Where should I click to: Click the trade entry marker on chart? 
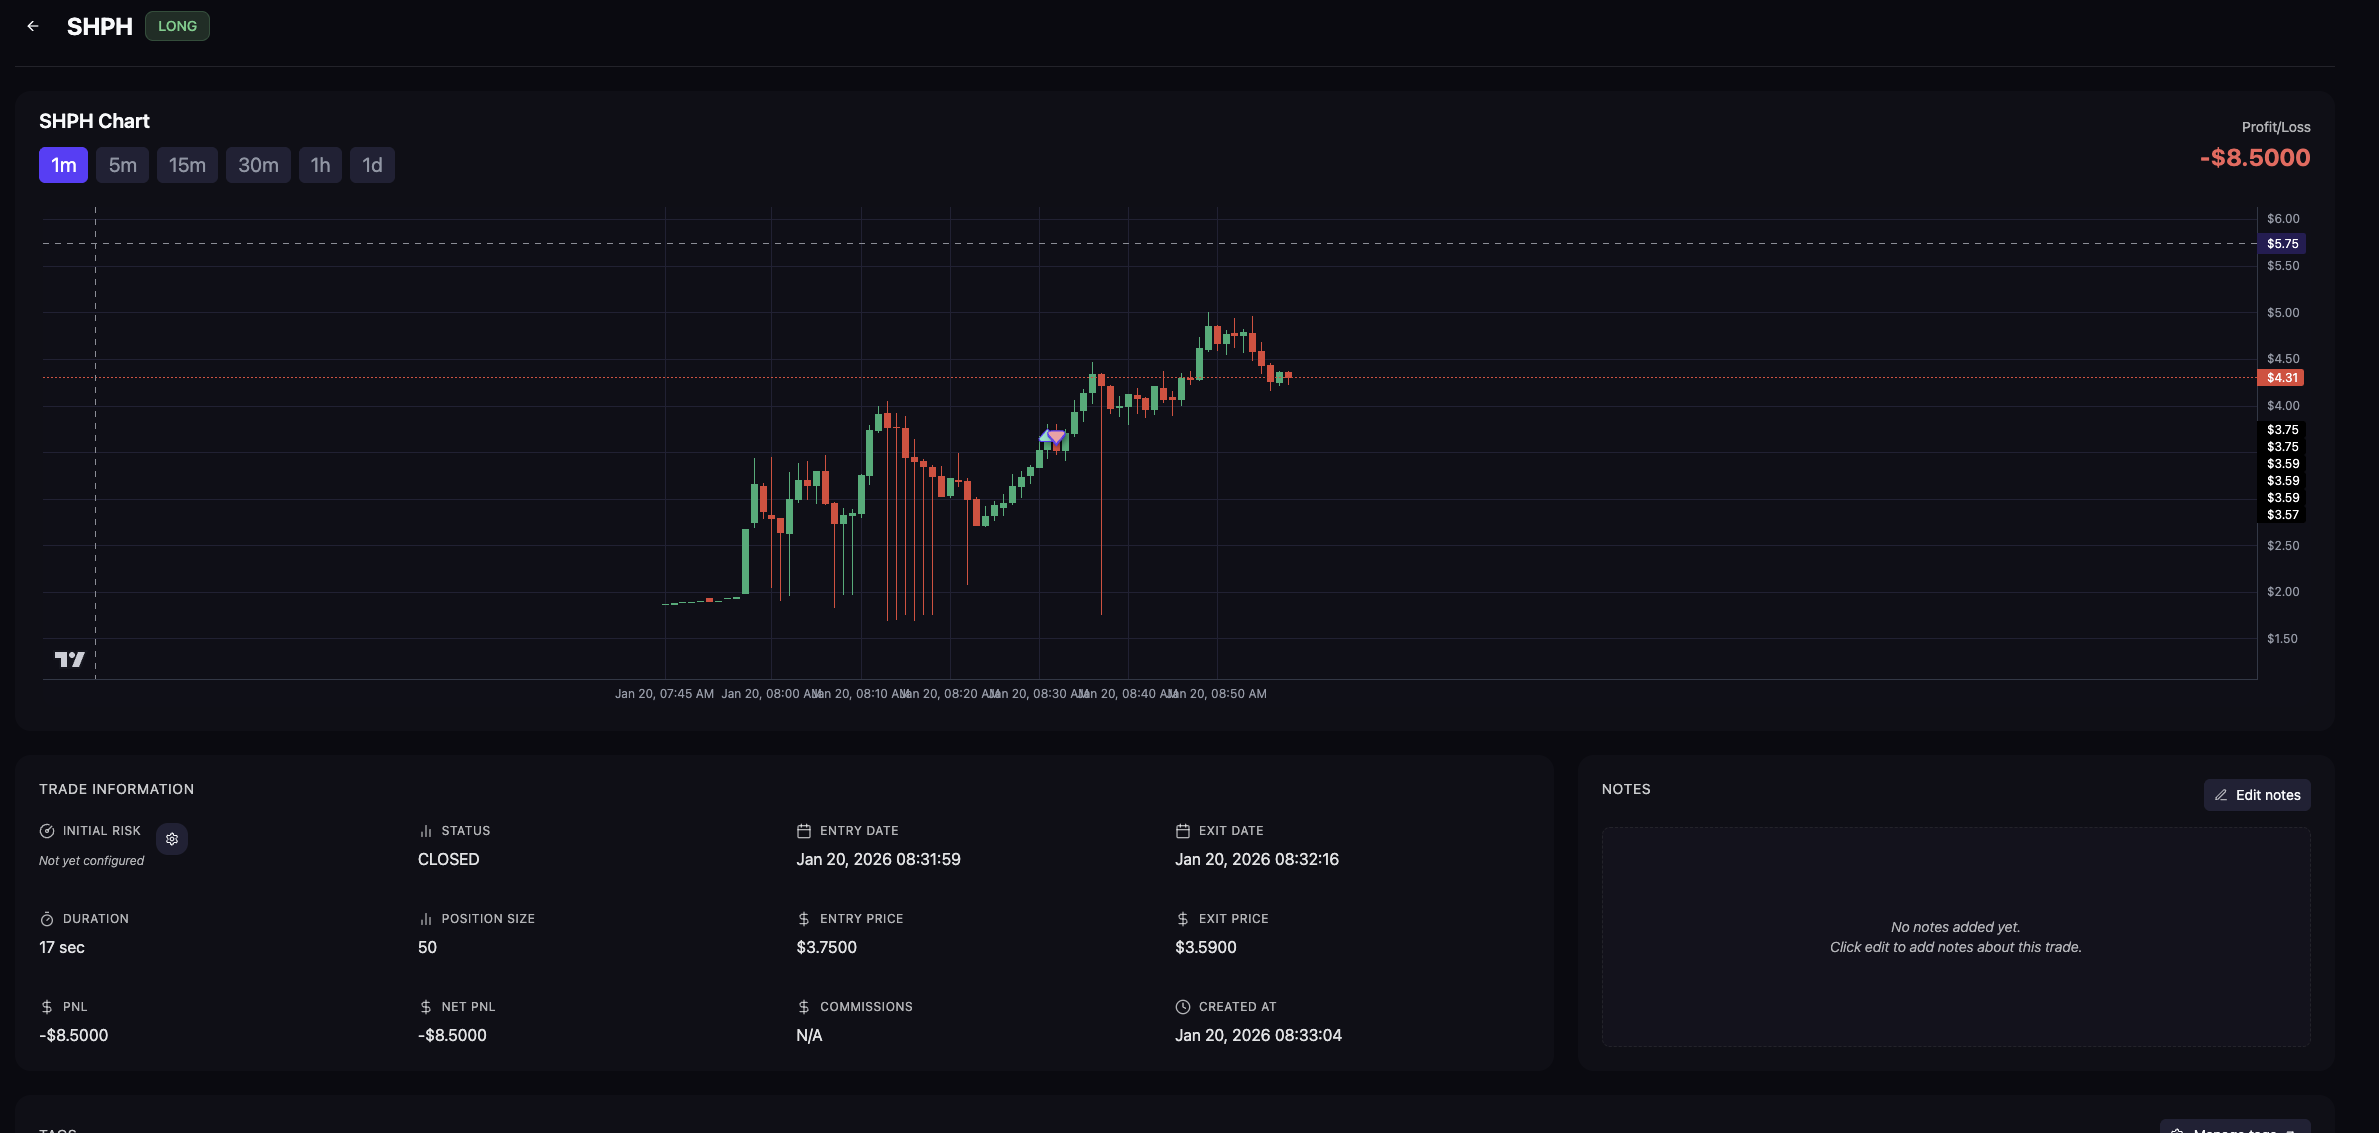[1045, 436]
